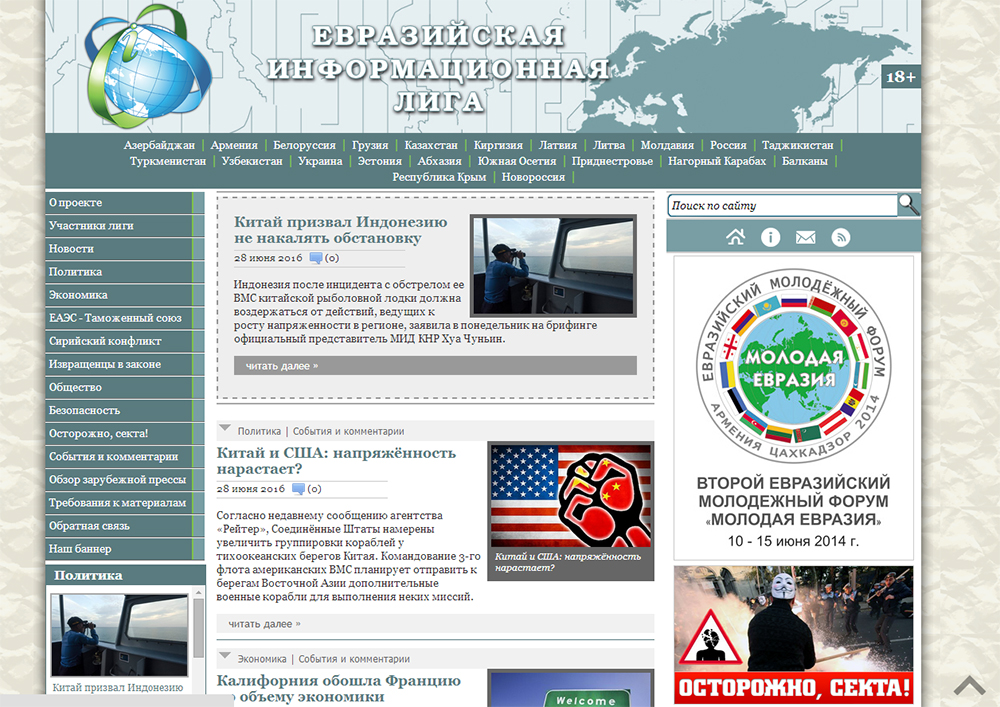Image resolution: width=1000 pixels, height=707 pixels.
Task: Click Осторожно, секта! banner image
Action: point(793,634)
